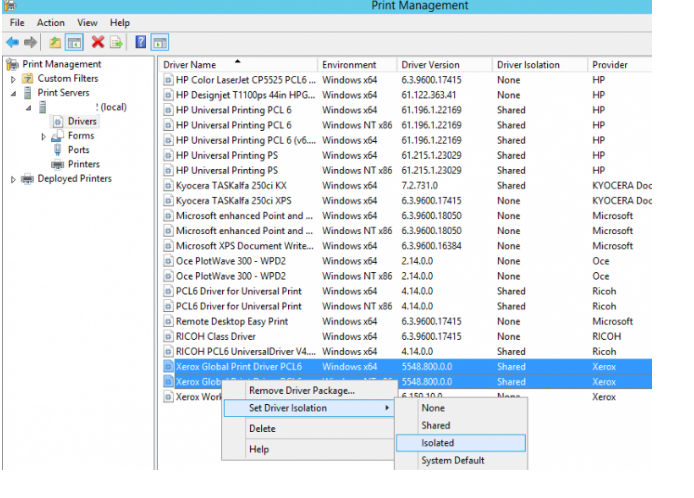Click the Drivers node icon
The image size is (694, 498).
tap(58, 121)
